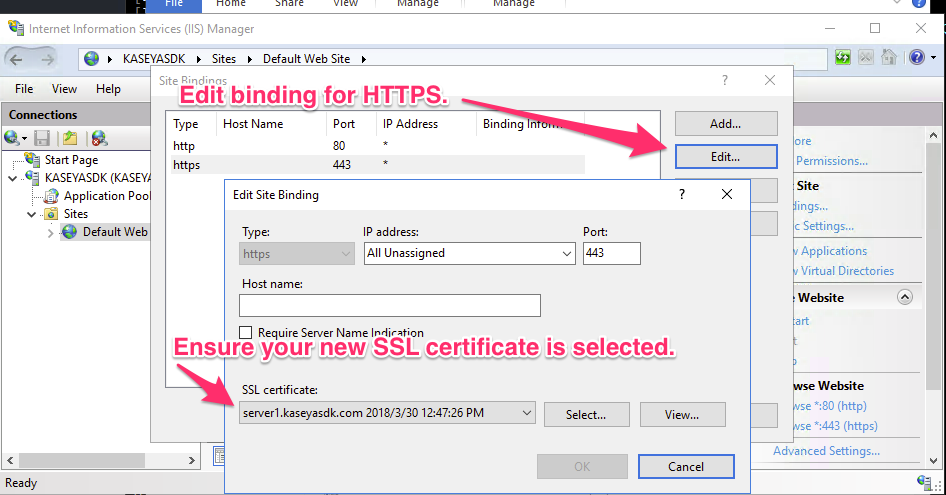Click the Site Bindings help question mark

[x=725, y=80]
